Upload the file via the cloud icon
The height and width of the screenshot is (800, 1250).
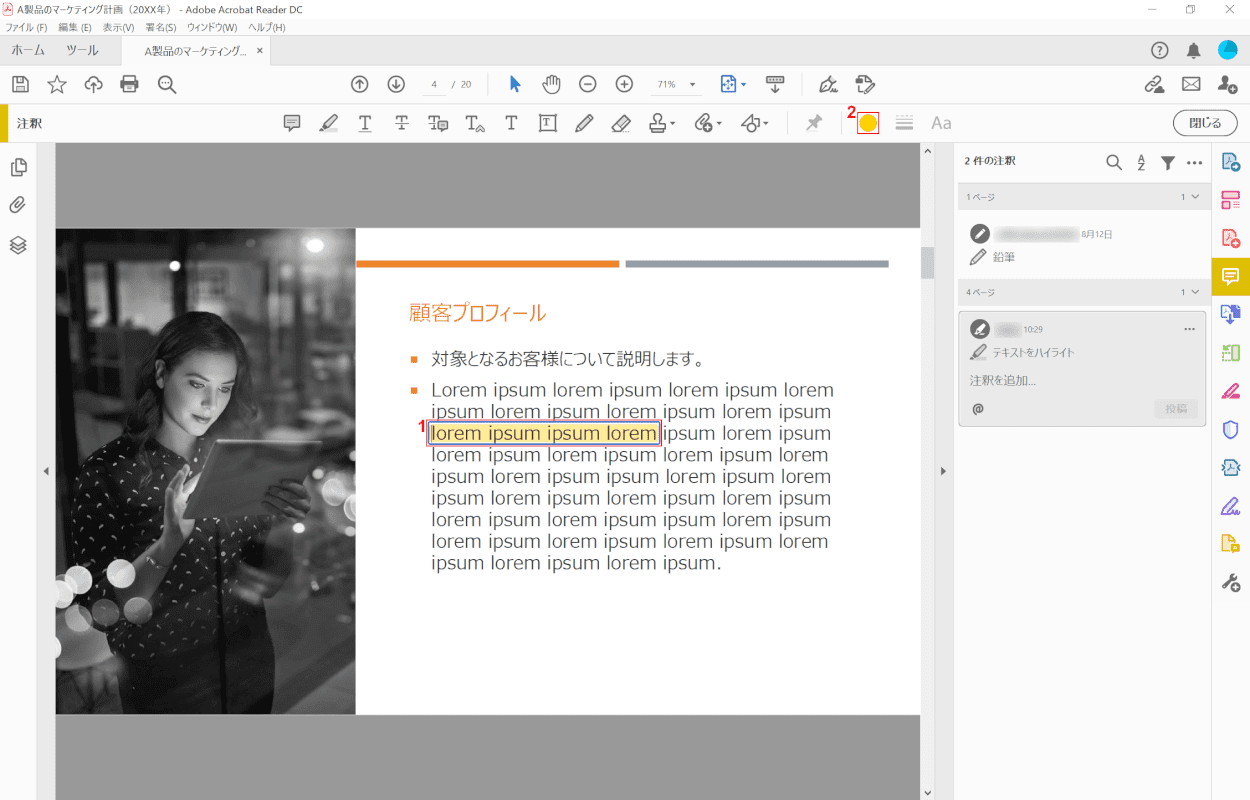pos(93,84)
